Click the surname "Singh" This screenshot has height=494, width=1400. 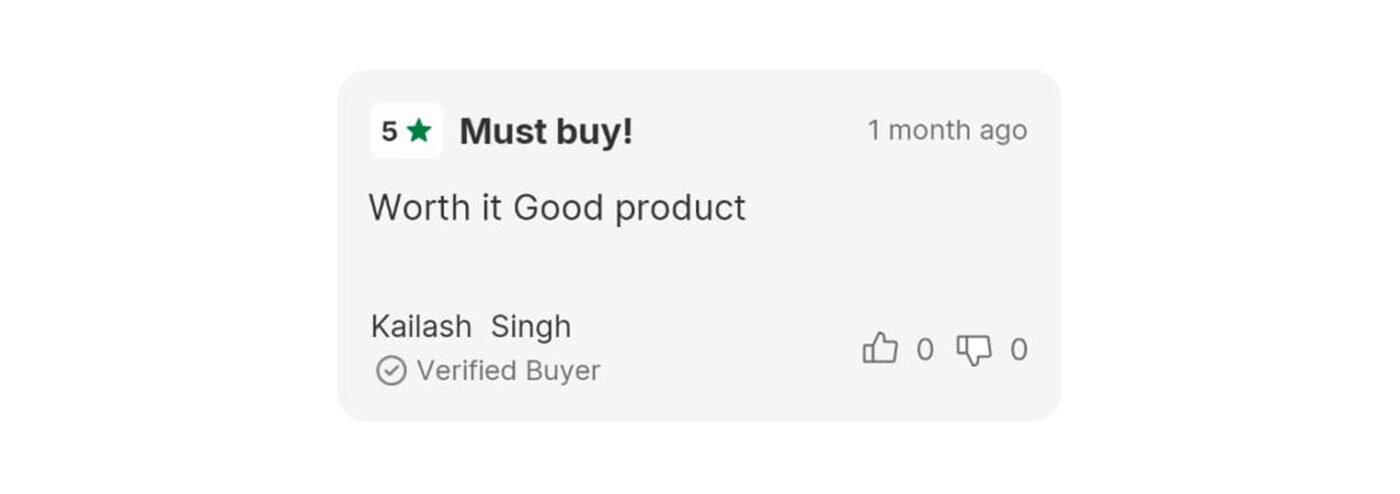[x=531, y=327]
